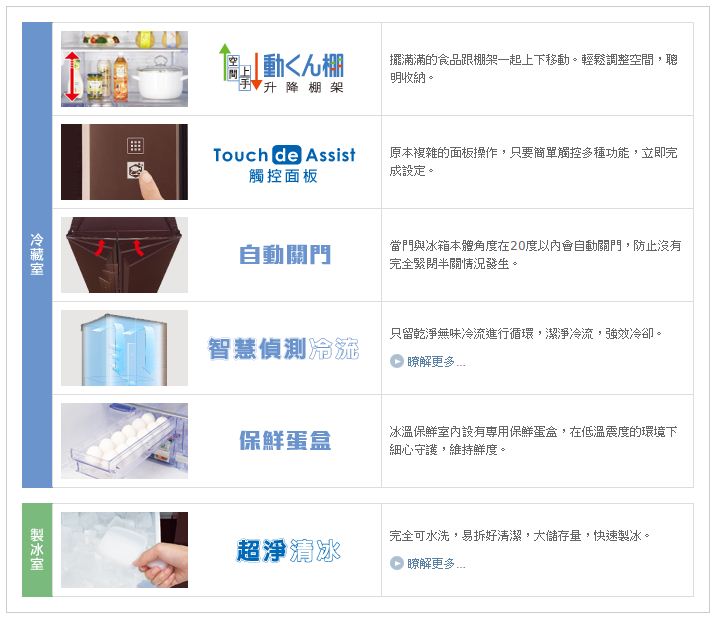Select the 冷藏室 blue section tab
714x619 pixels.
[37, 255]
